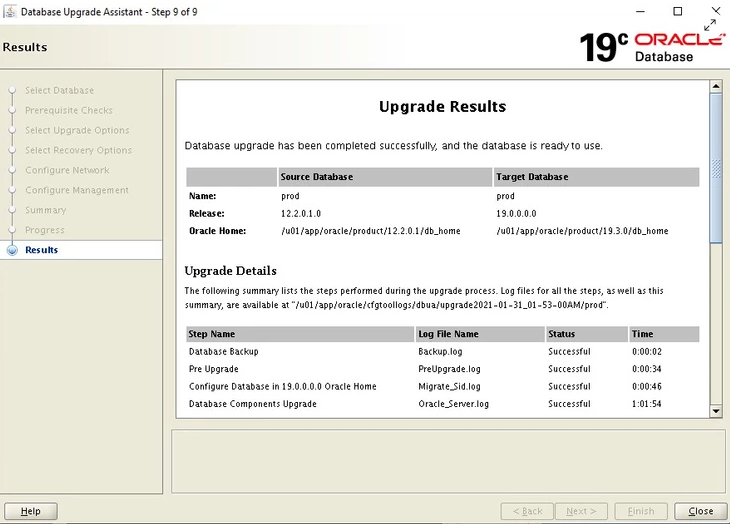Click the Close button at bottom
Screen dimensions: 730x525
click(x=701, y=511)
